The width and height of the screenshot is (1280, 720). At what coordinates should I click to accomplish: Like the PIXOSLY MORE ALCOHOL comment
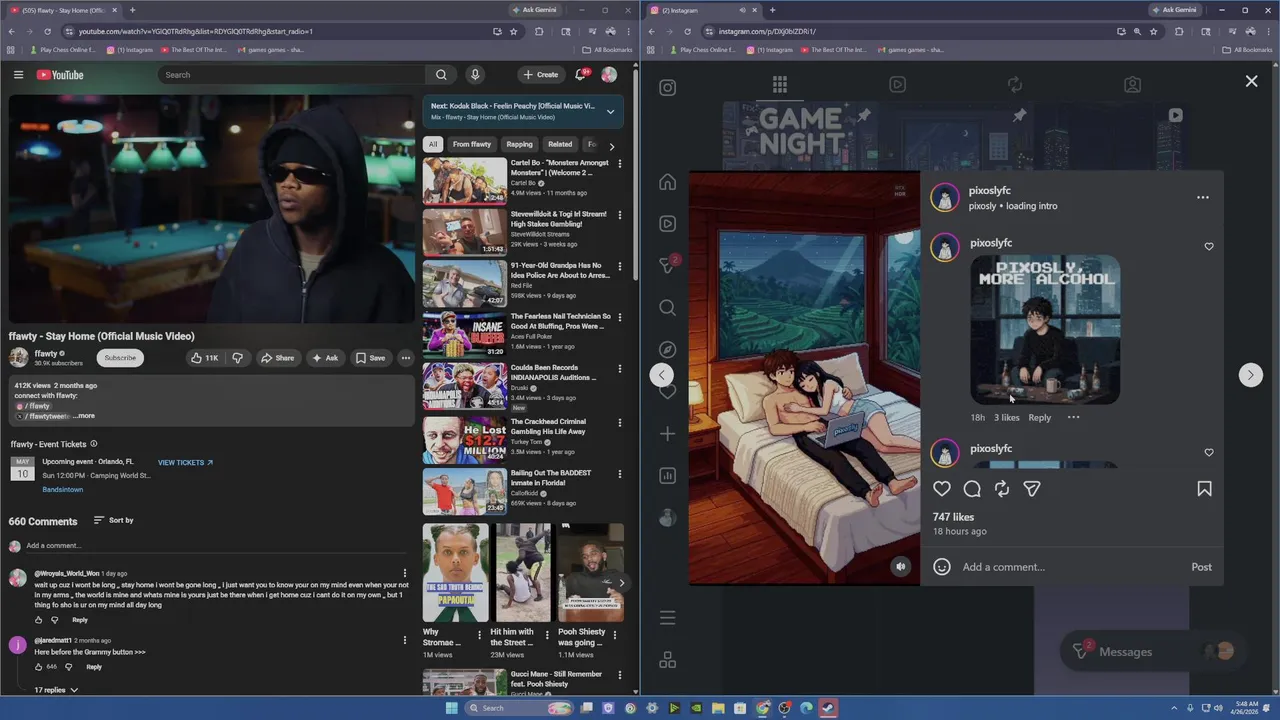(x=1209, y=247)
